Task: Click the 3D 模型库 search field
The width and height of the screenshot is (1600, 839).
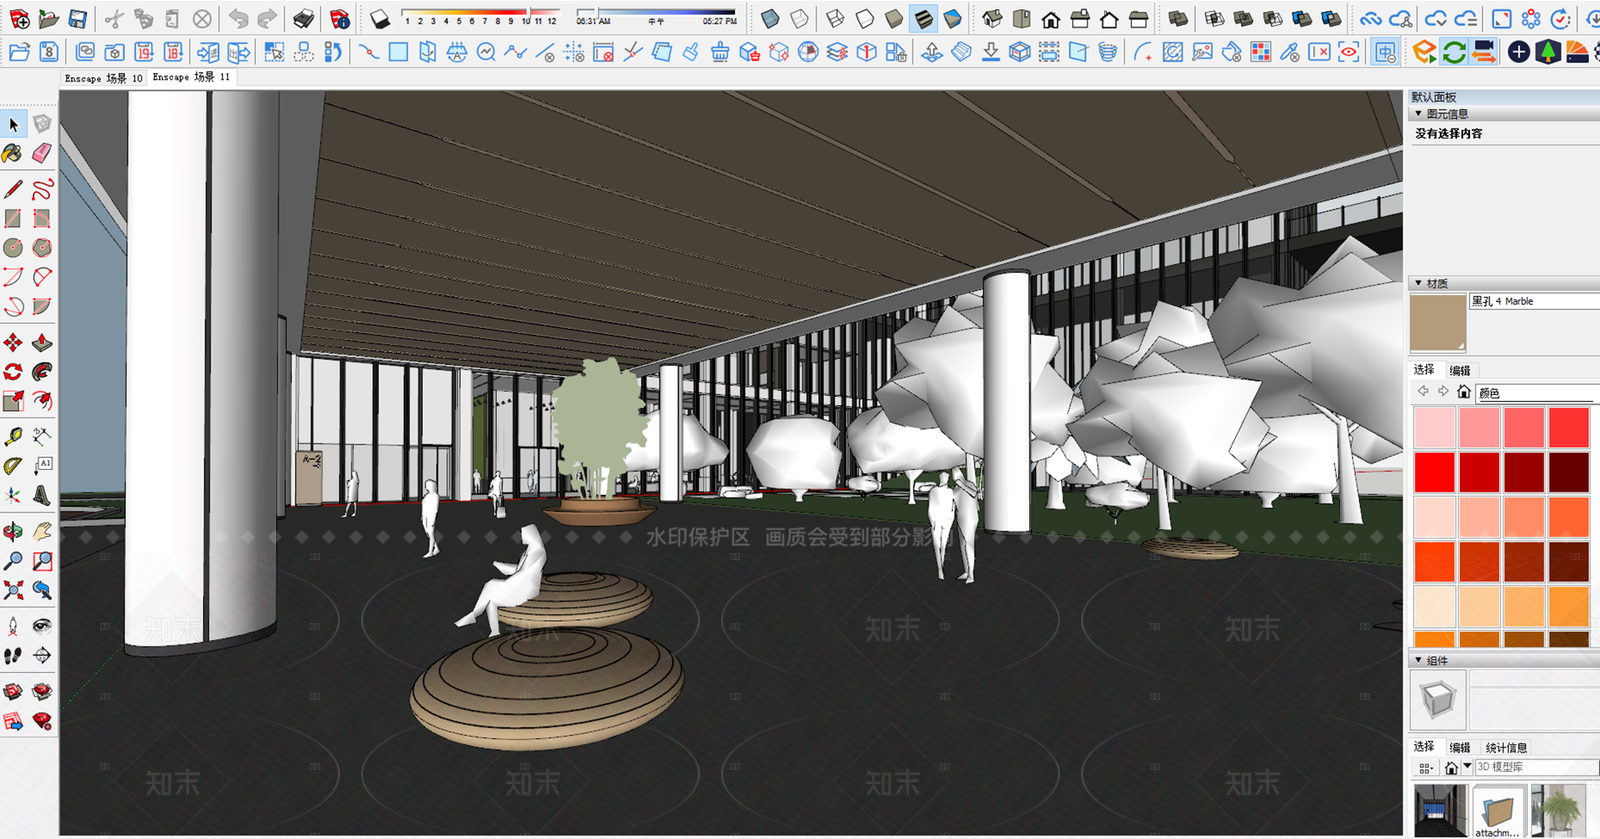Action: tap(1536, 767)
